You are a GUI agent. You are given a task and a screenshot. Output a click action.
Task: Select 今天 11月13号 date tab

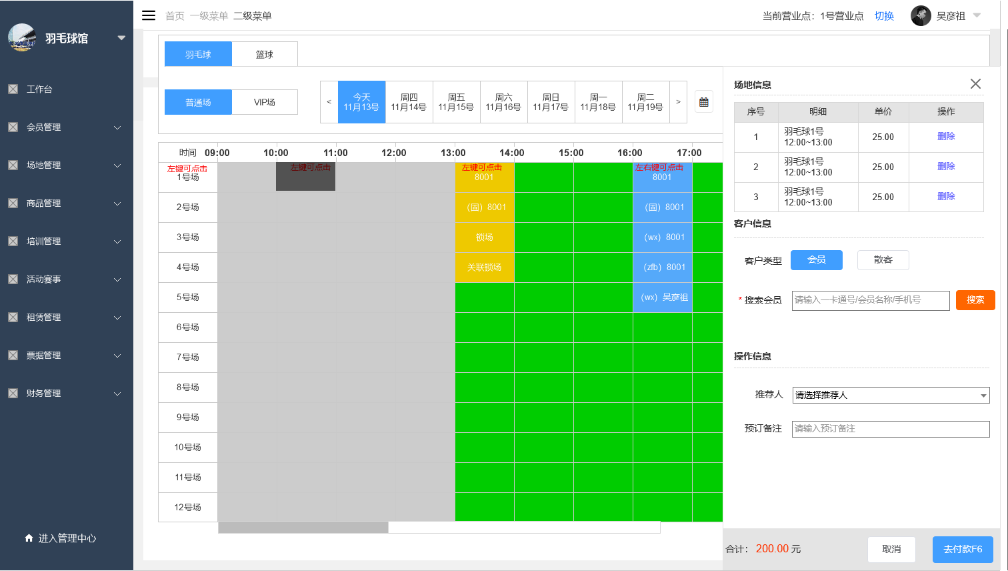pos(361,102)
